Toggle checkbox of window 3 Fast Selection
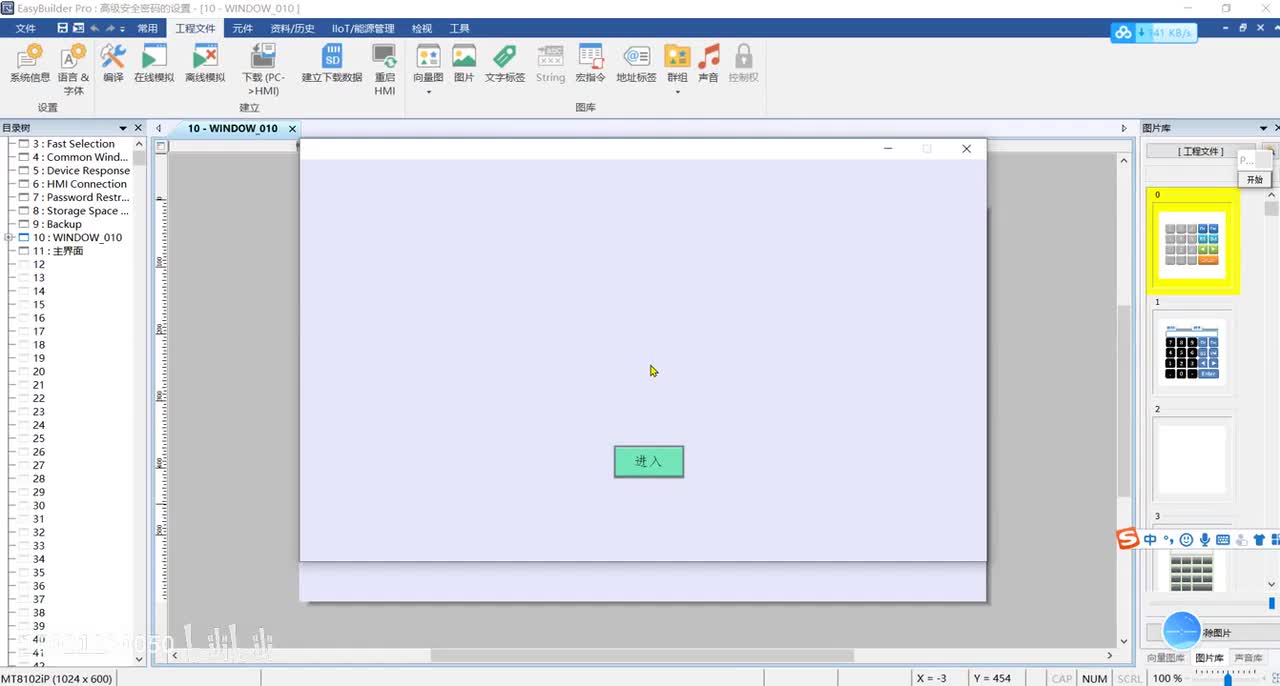The image size is (1280, 686). point(24,144)
